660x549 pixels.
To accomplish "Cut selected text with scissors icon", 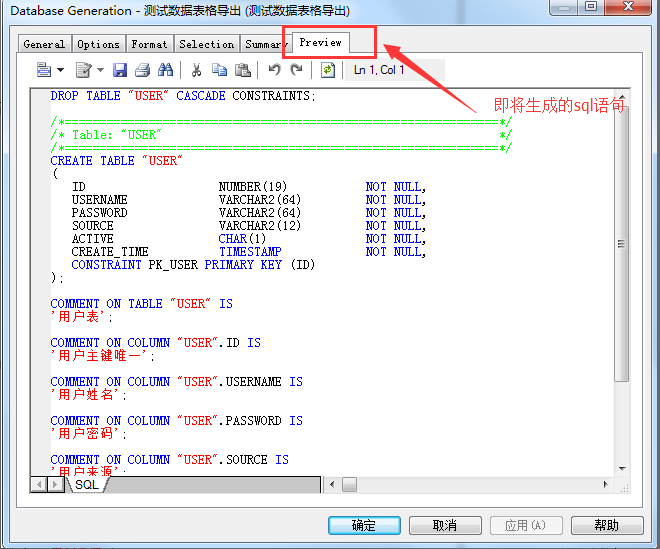I will [196, 70].
